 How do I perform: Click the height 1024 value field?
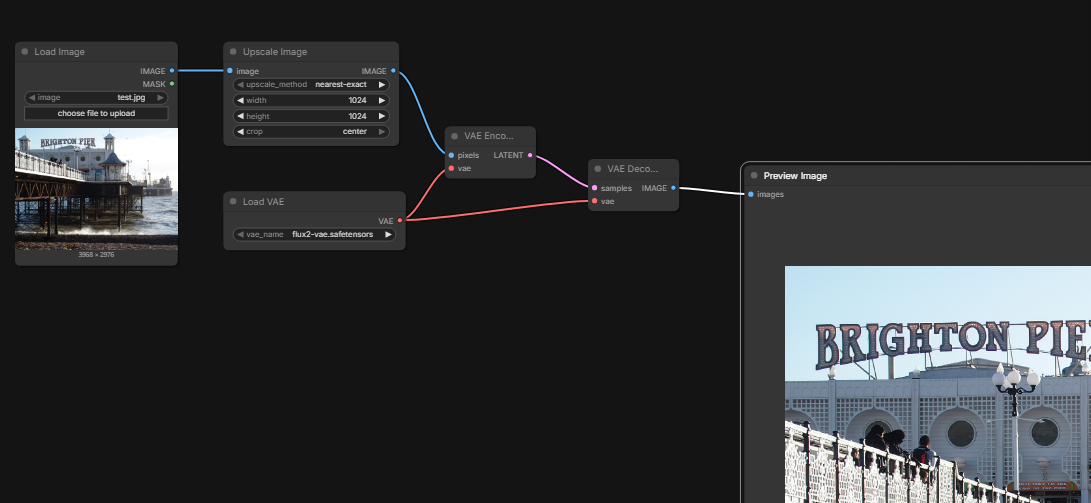311,116
